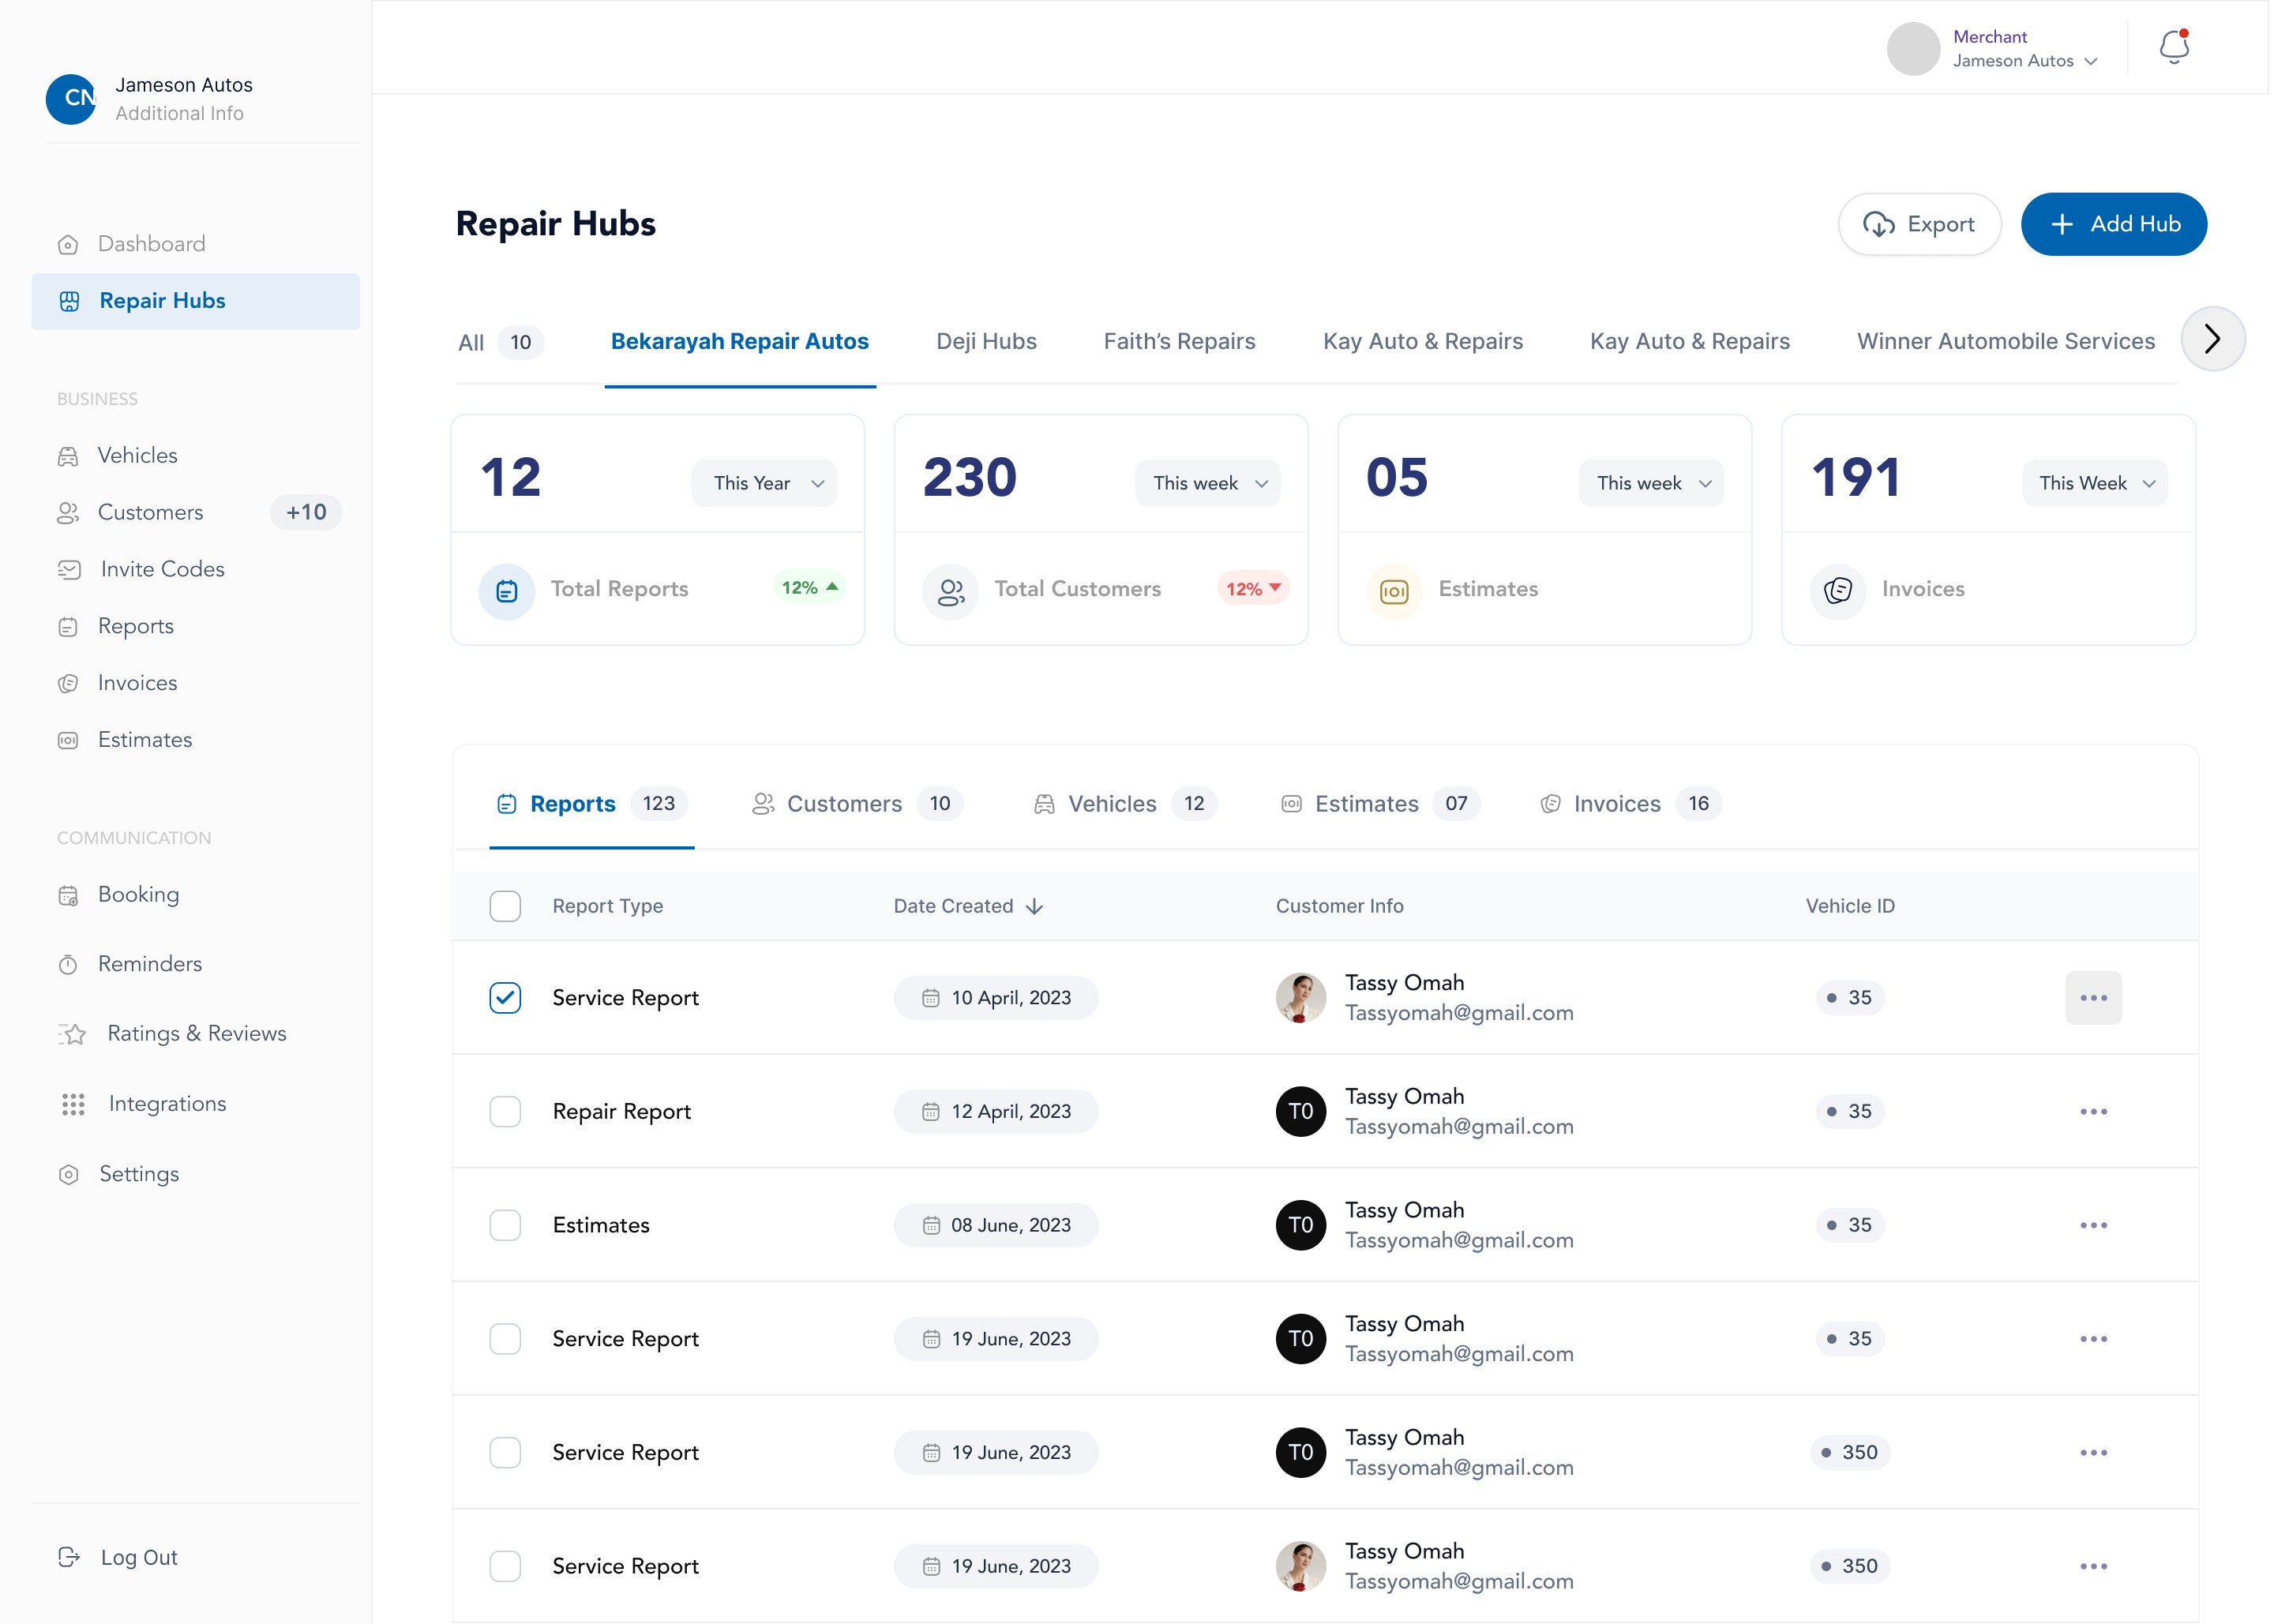2274x1624 pixels.
Task: Click the merchant profile avatar circle
Action: pyautogui.click(x=1913, y=48)
